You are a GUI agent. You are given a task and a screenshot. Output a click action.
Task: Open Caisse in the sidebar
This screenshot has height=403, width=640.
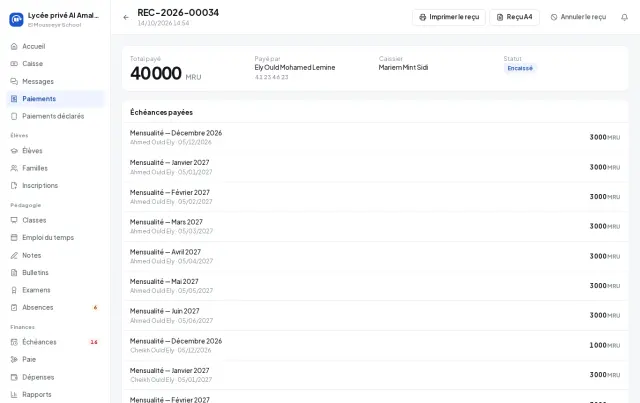coord(55,64)
